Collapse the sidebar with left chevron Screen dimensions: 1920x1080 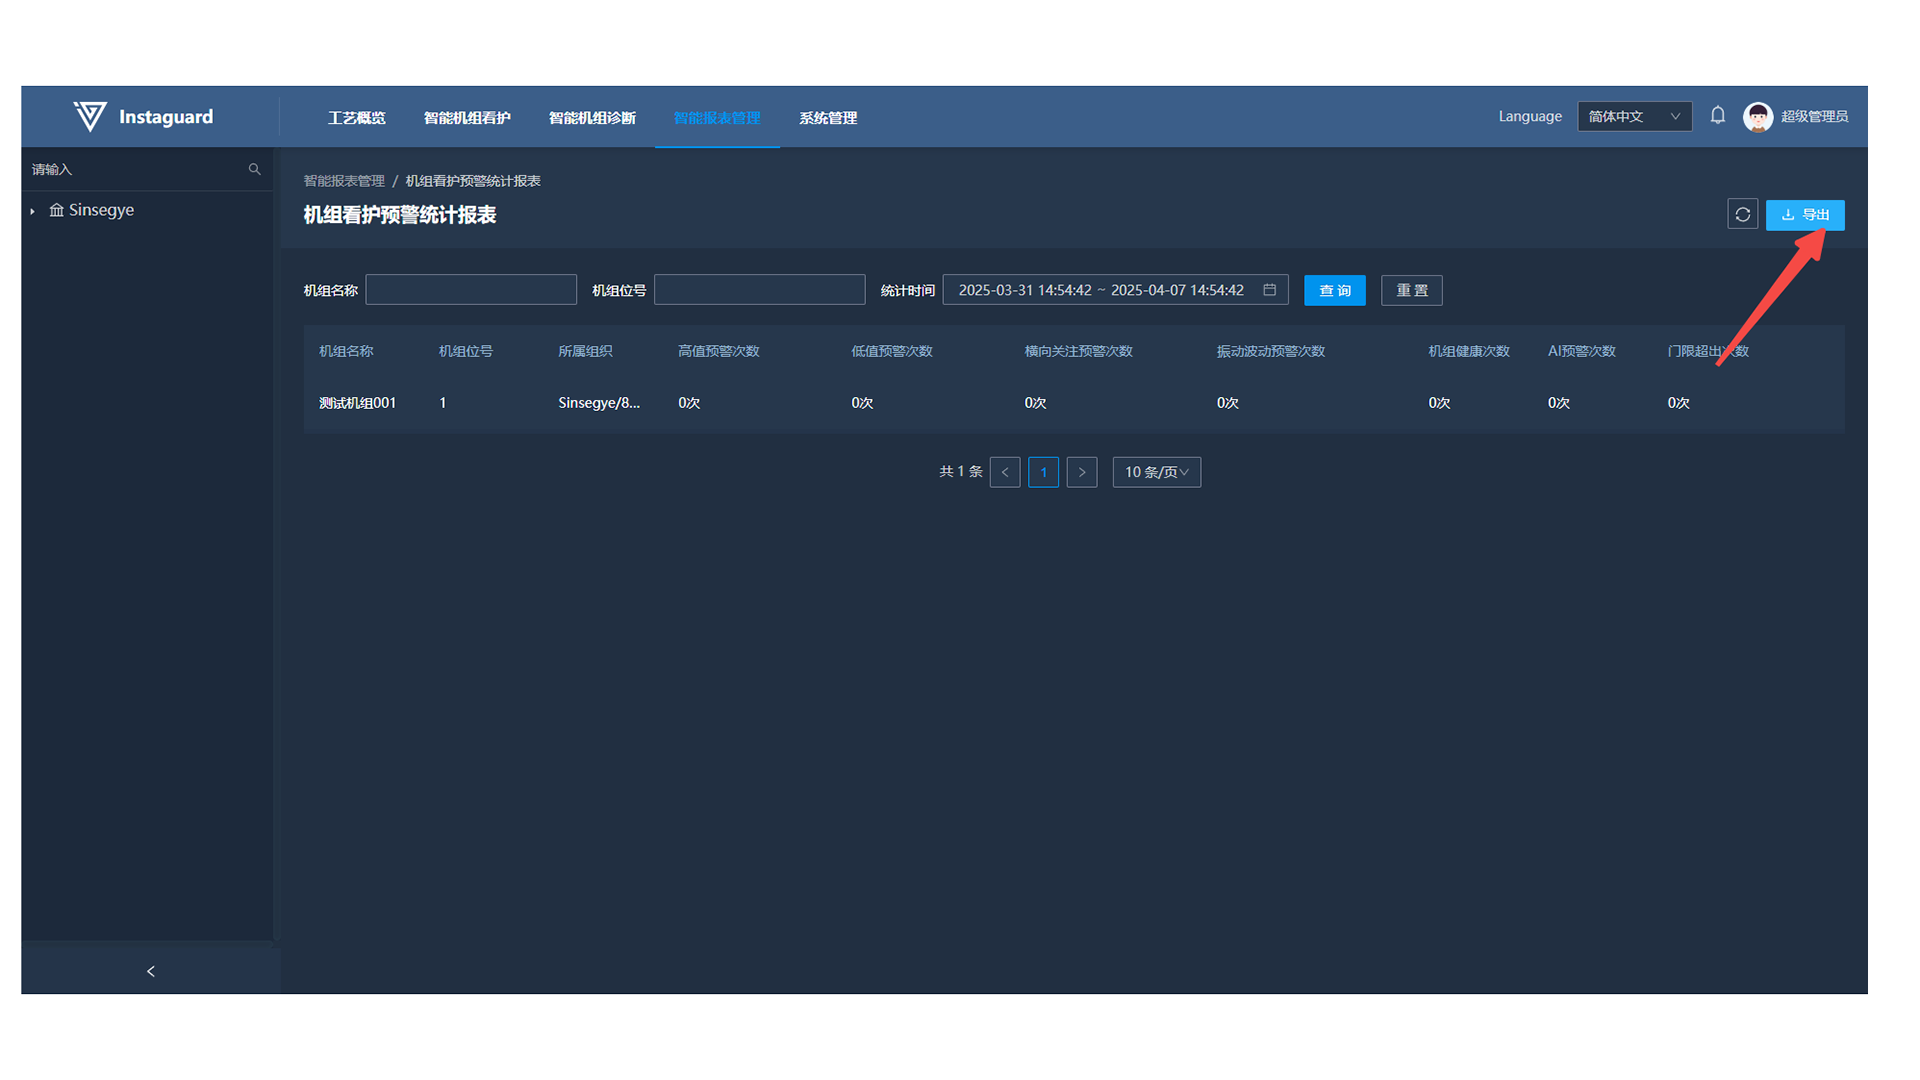[x=151, y=971]
